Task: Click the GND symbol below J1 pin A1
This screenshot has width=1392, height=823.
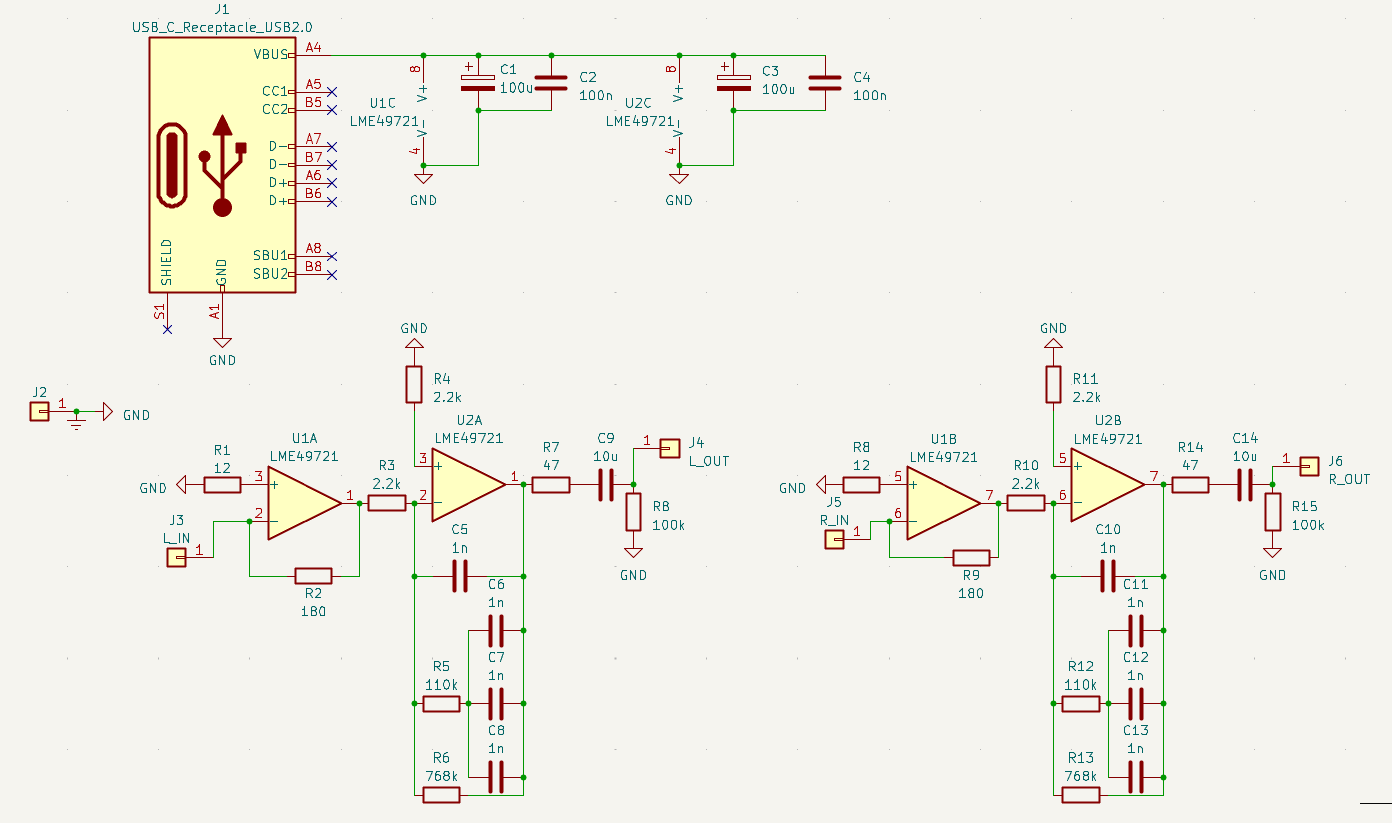Action: point(222,342)
